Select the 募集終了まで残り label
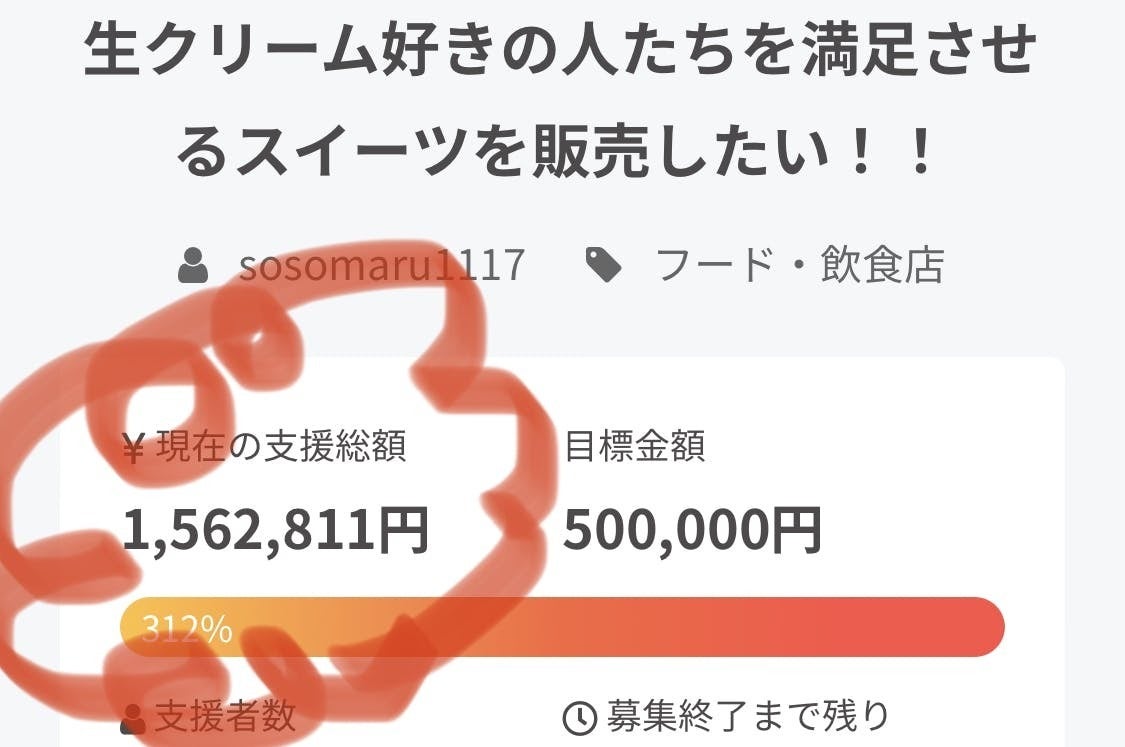The height and width of the screenshot is (747, 1125). coord(747,717)
